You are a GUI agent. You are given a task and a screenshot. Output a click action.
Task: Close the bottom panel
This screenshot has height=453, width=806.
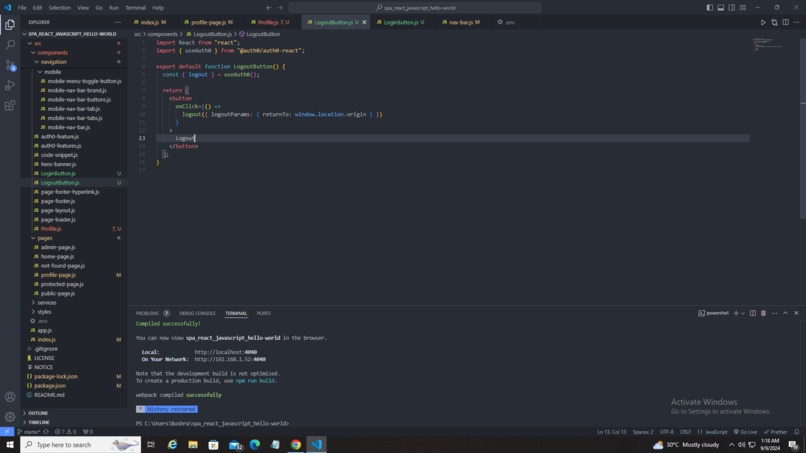(796, 313)
